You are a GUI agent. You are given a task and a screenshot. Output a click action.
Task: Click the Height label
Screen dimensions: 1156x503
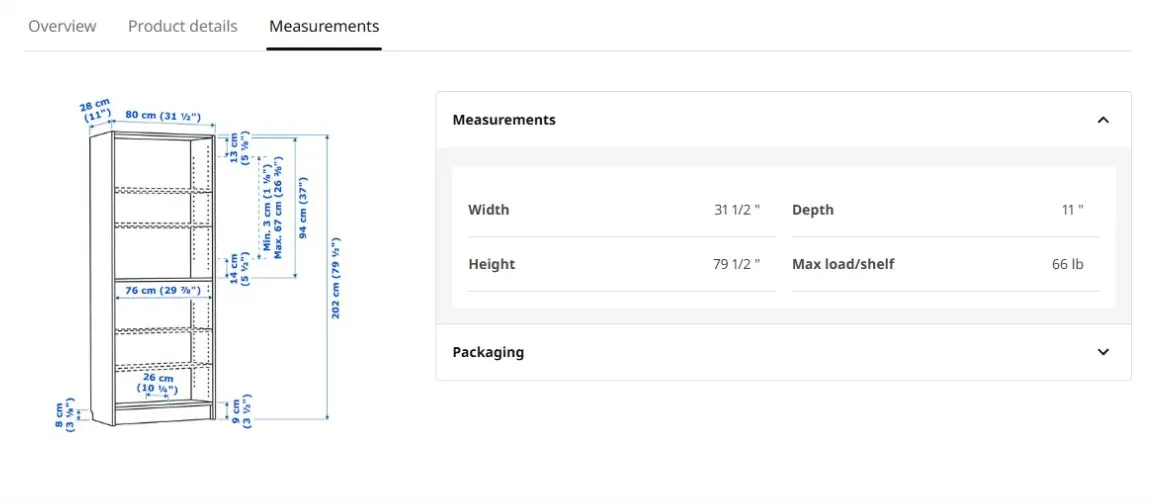(x=492, y=264)
